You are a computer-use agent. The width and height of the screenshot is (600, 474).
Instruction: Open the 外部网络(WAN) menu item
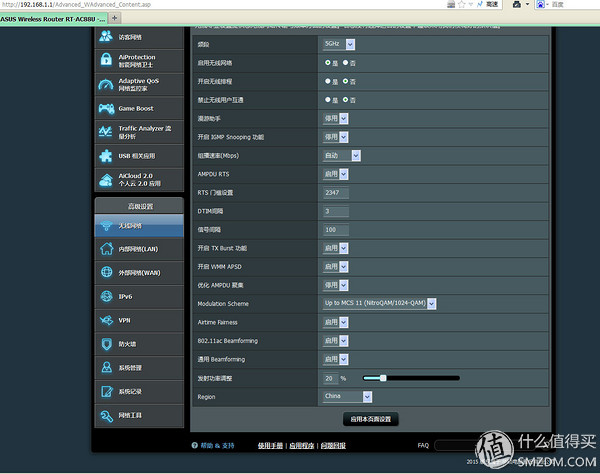click(139, 272)
